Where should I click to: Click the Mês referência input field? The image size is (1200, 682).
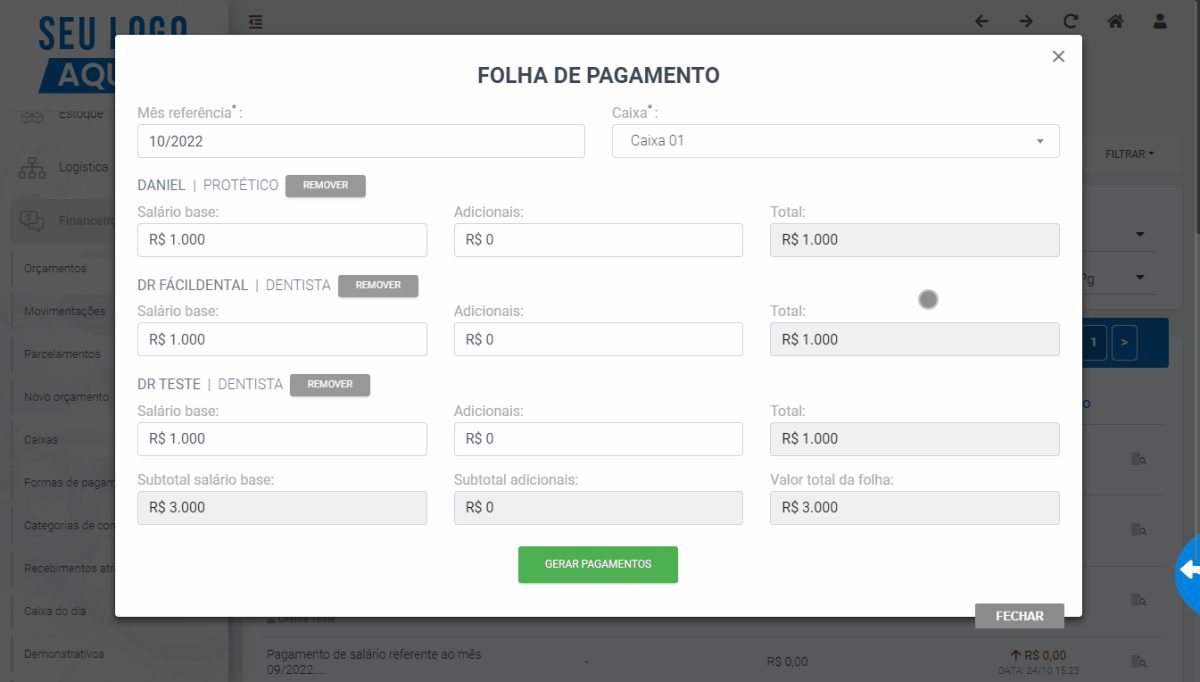point(361,141)
